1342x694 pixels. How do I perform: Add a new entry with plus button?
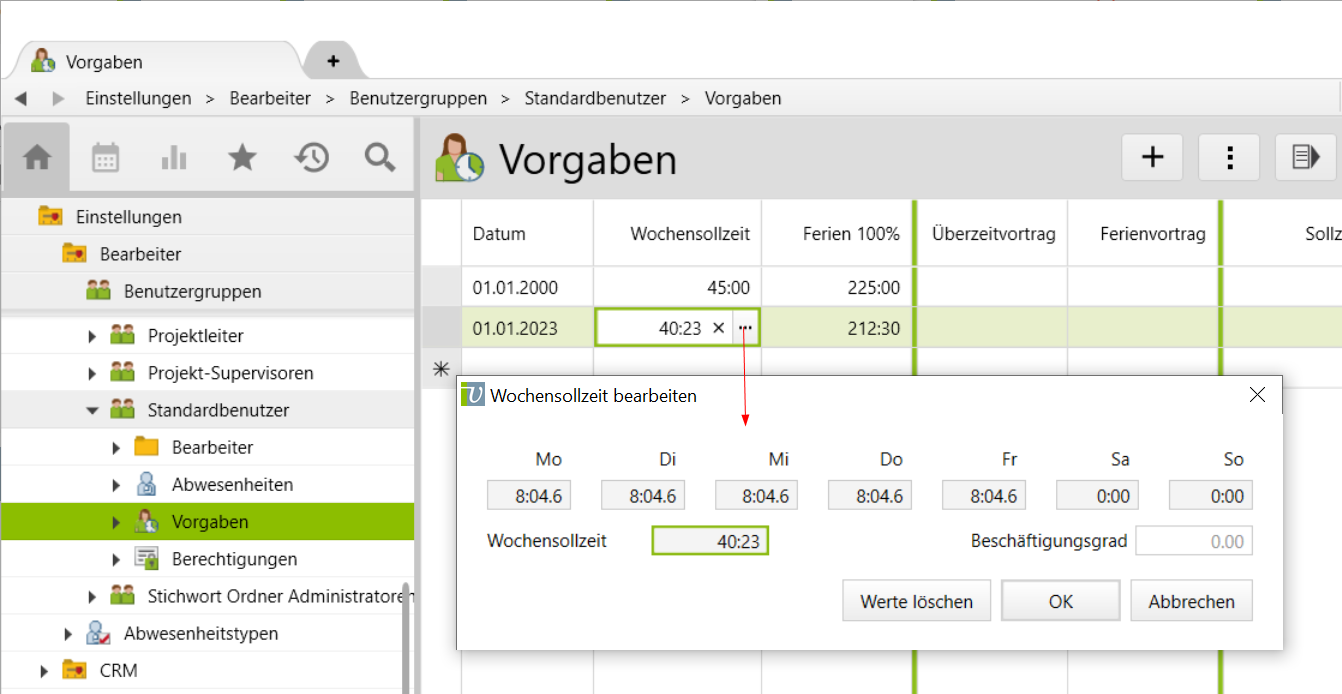click(x=1153, y=157)
